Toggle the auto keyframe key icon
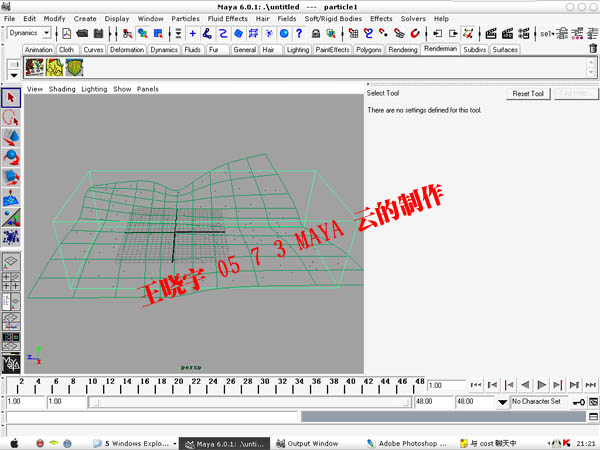The image size is (600, 450). click(579, 402)
